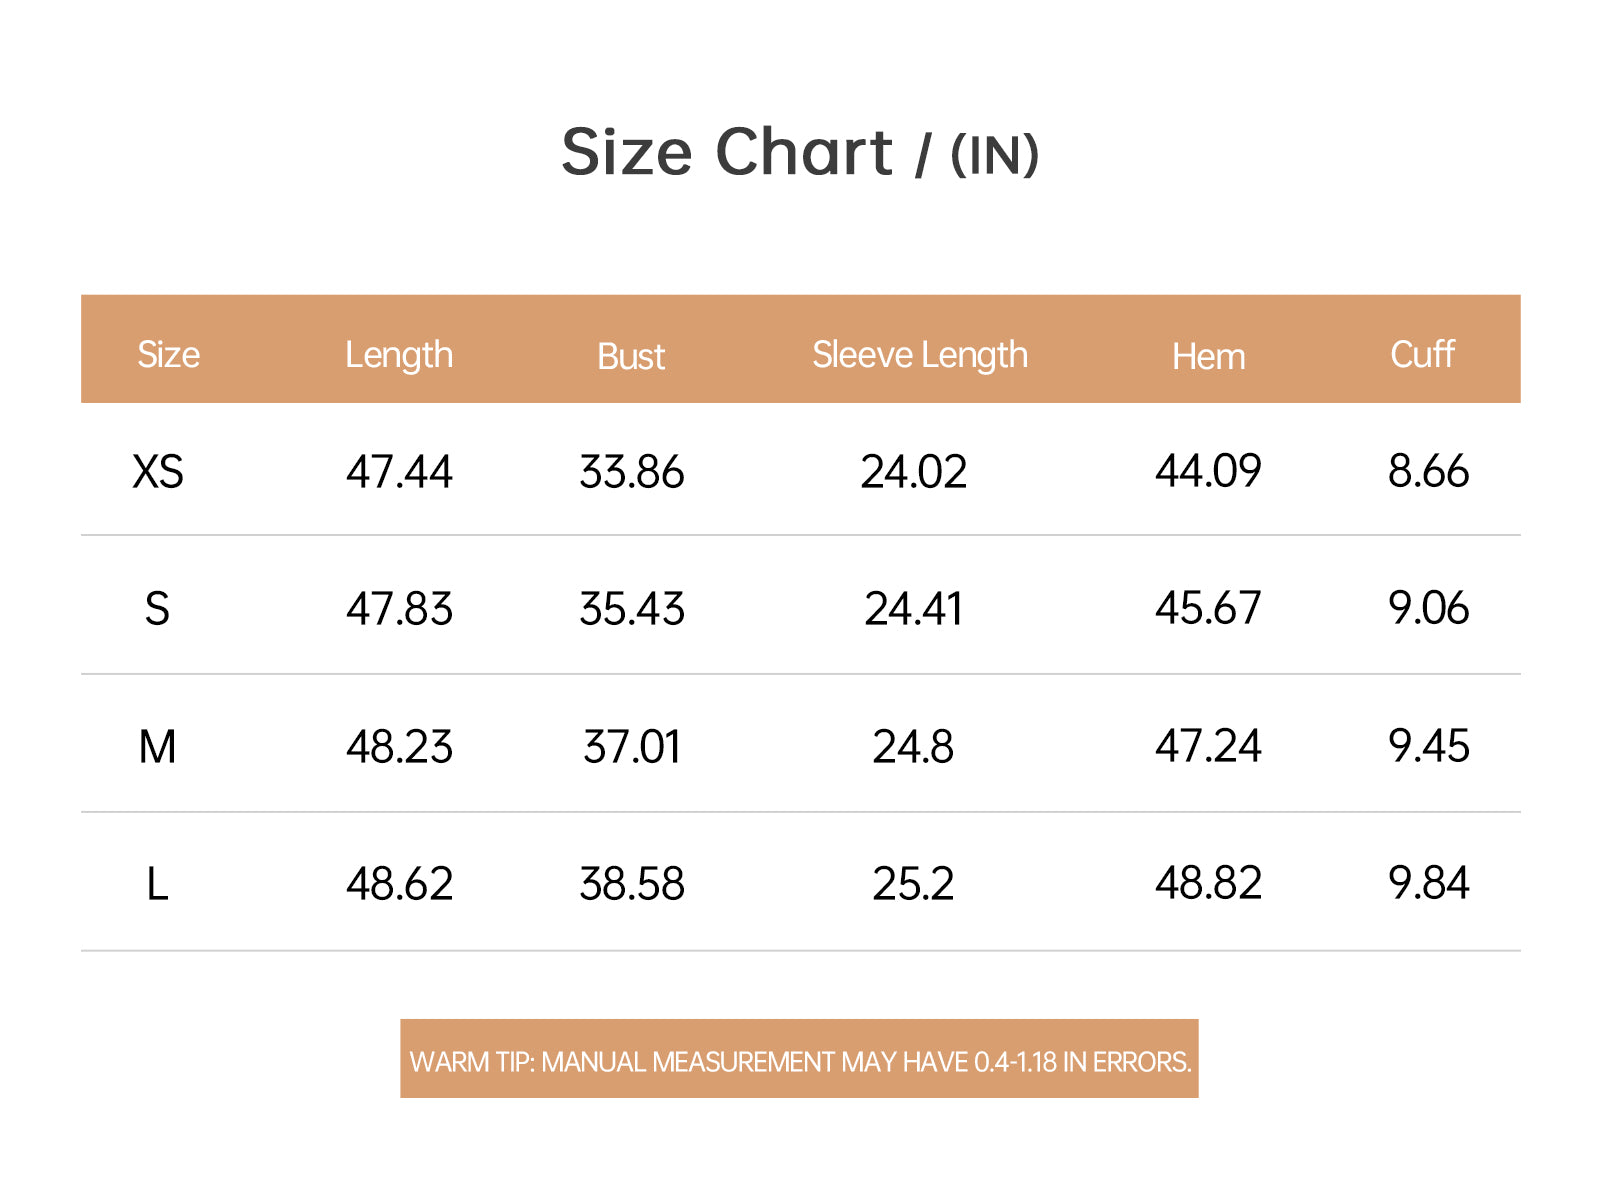The height and width of the screenshot is (1200, 1600).
Task: Click XS length value 47.44
Action: [x=399, y=471]
